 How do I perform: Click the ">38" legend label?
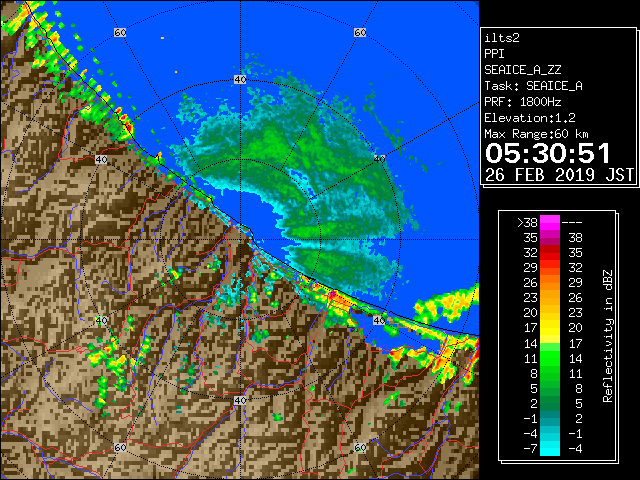pyautogui.click(x=527, y=223)
